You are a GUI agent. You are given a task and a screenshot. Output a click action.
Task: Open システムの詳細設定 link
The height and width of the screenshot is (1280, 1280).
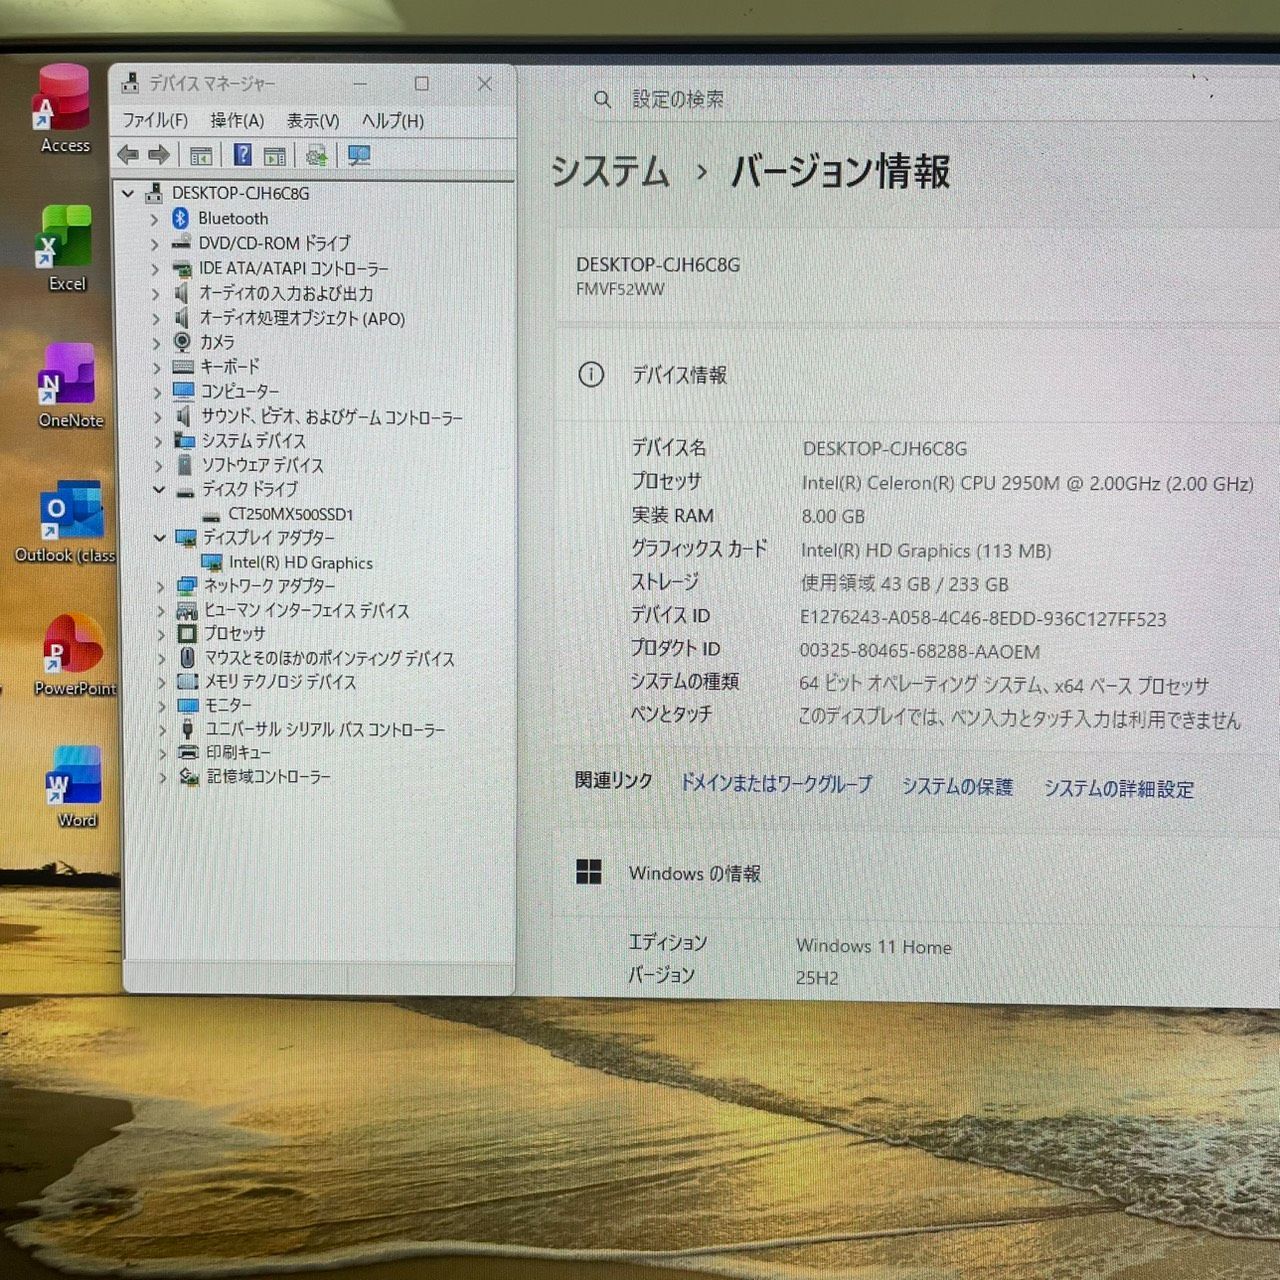(x=1119, y=789)
